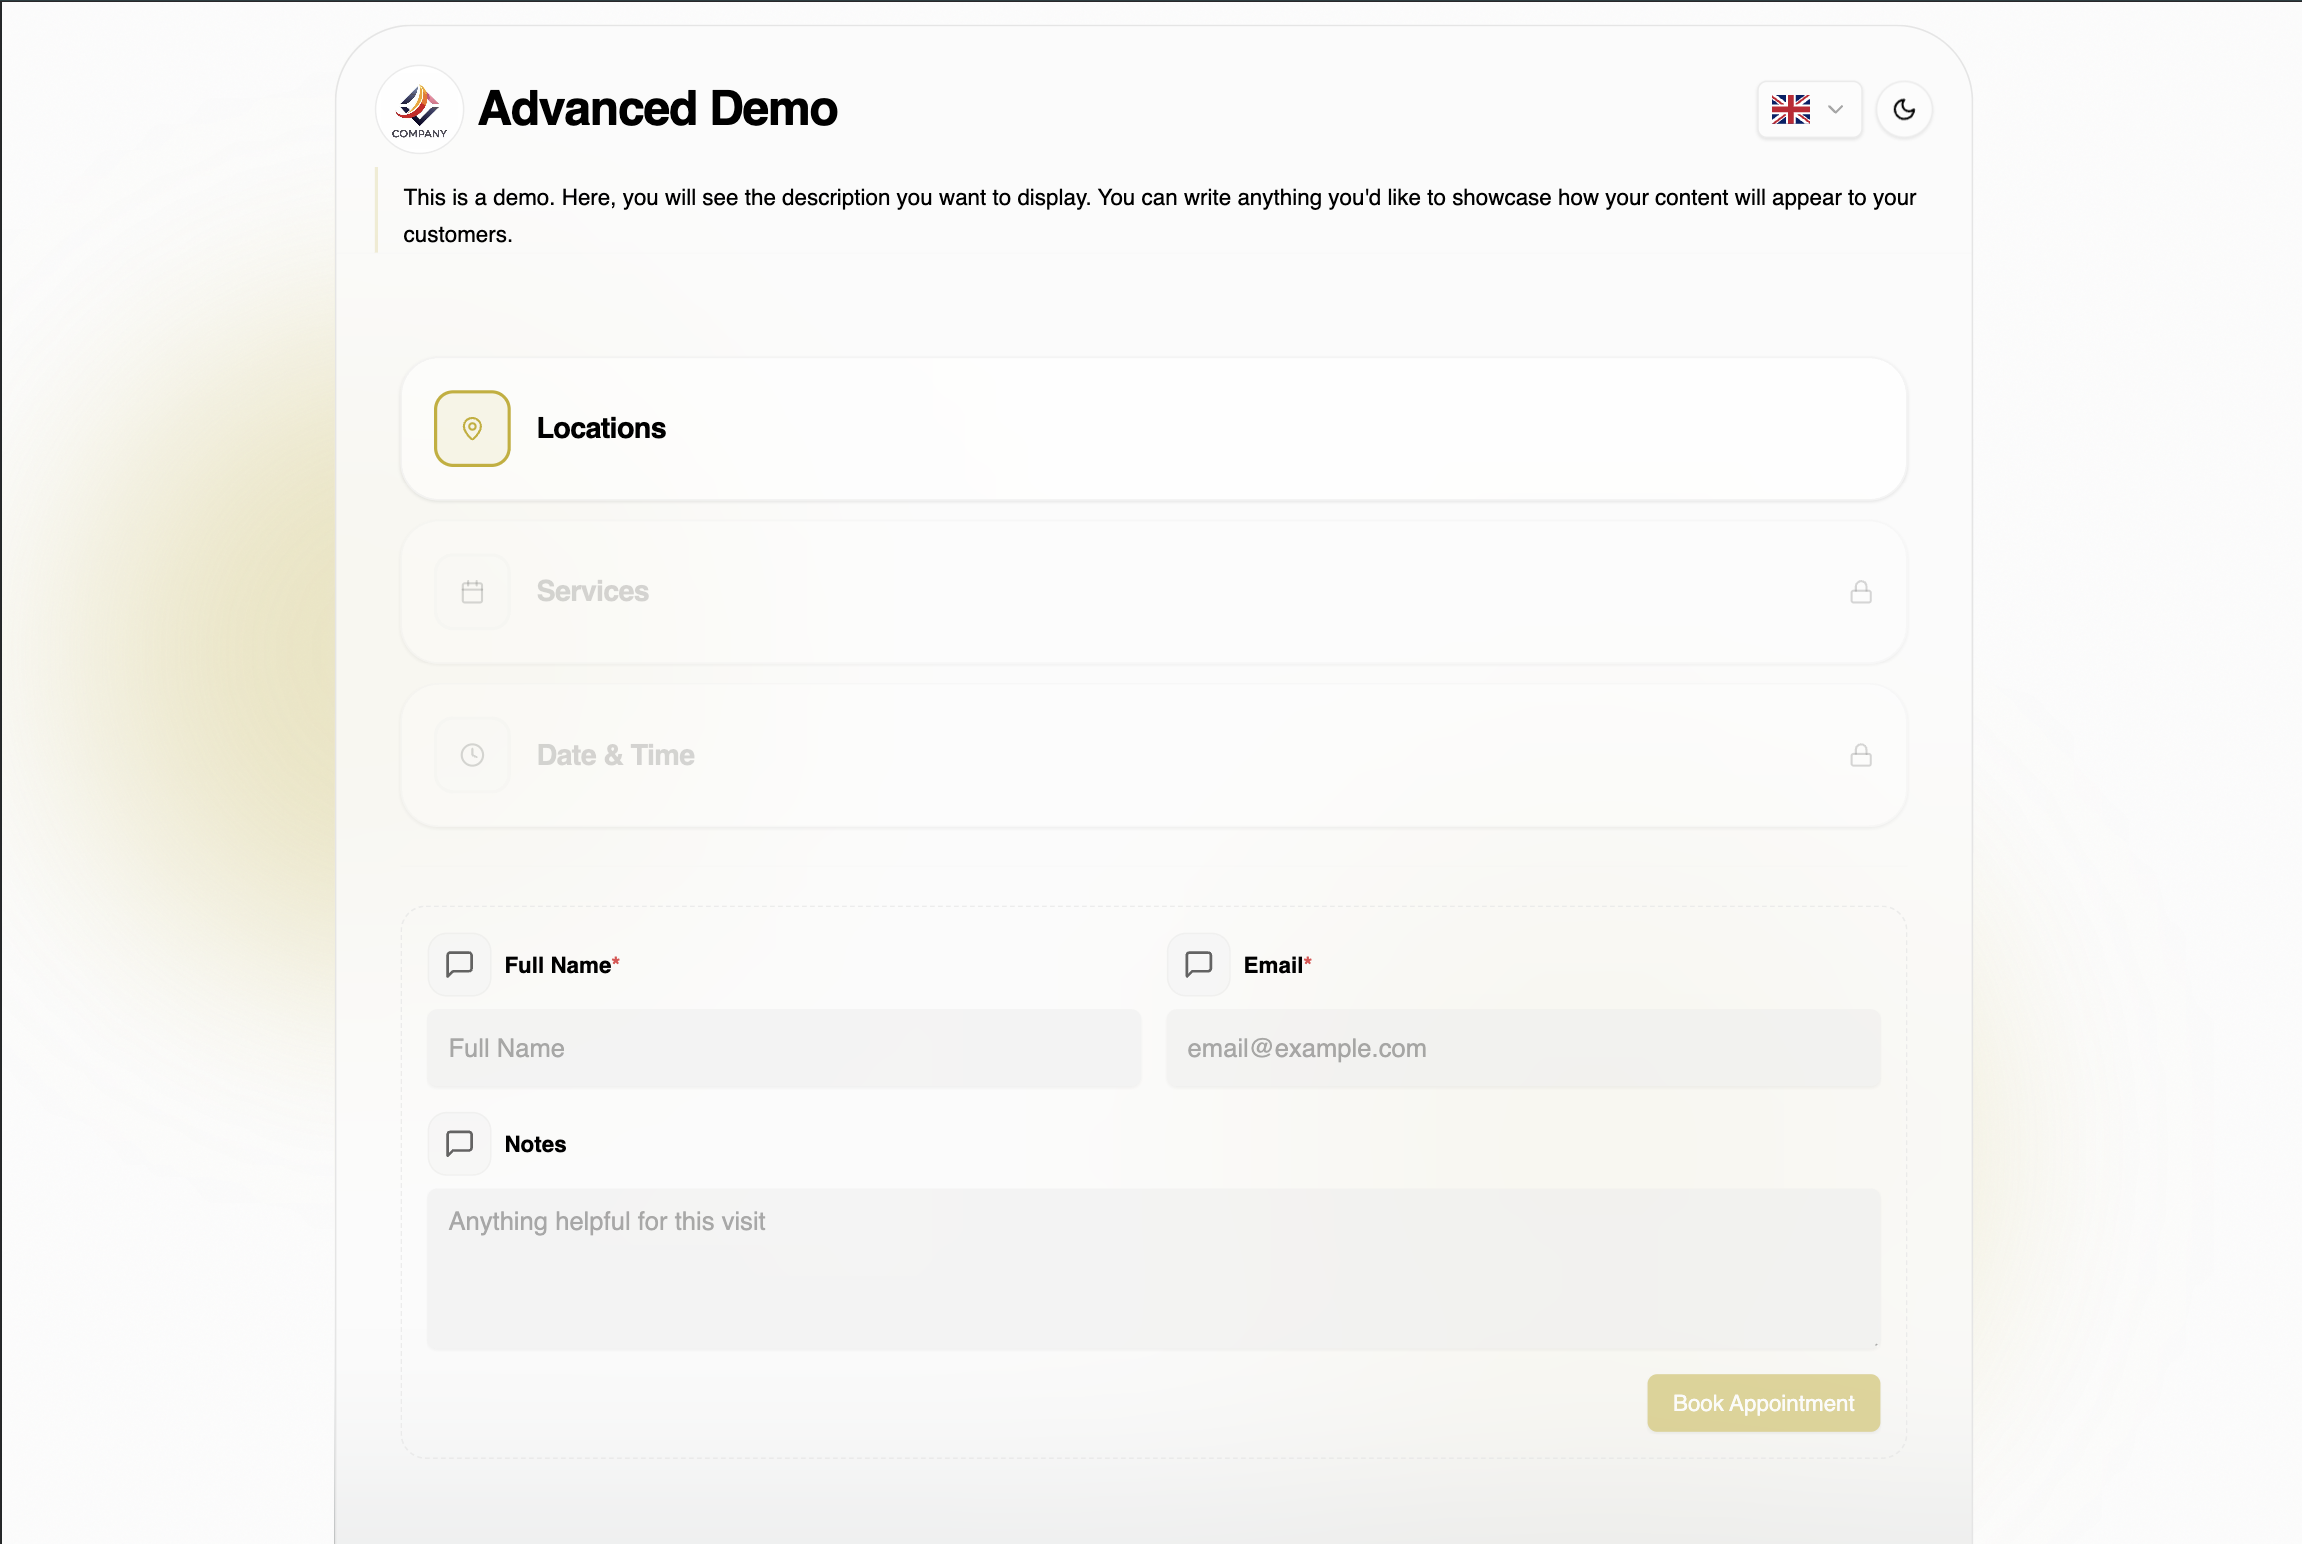Focus the email@example.com input field
This screenshot has width=2302, height=1544.
(1523, 1048)
